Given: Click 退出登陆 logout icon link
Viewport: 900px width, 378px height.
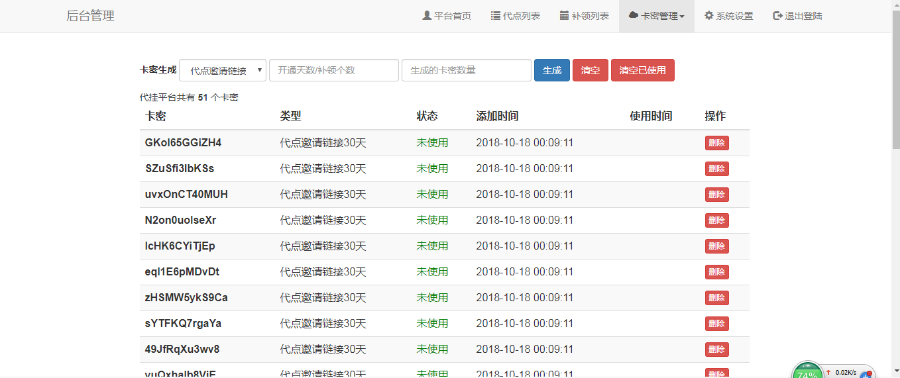Looking at the screenshot, I should (x=798, y=16).
